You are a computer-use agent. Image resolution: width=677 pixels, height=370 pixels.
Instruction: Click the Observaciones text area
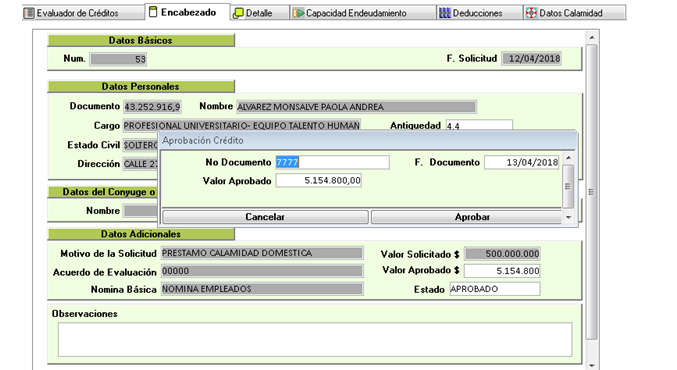tap(315, 339)
